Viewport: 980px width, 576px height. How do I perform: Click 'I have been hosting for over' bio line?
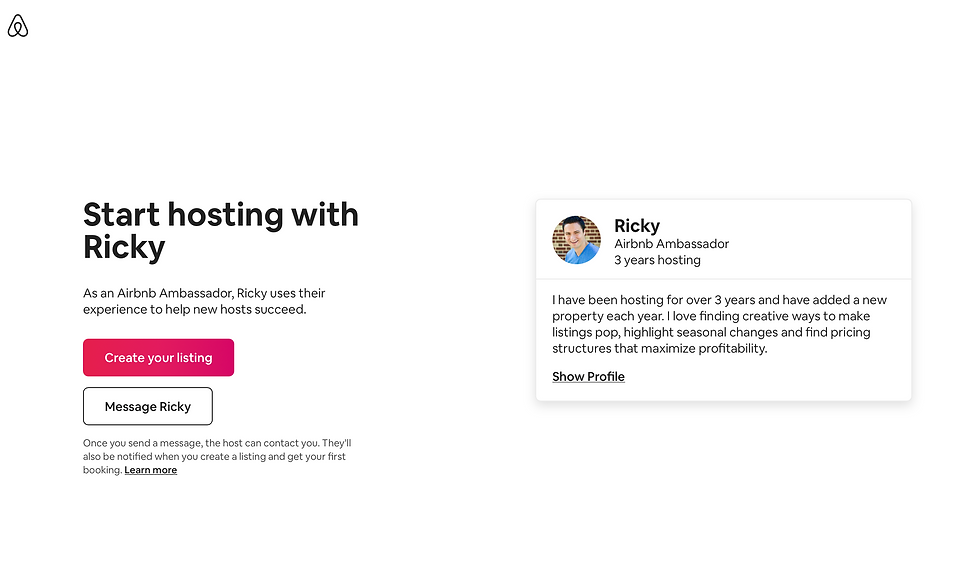[x=719, y=300]
